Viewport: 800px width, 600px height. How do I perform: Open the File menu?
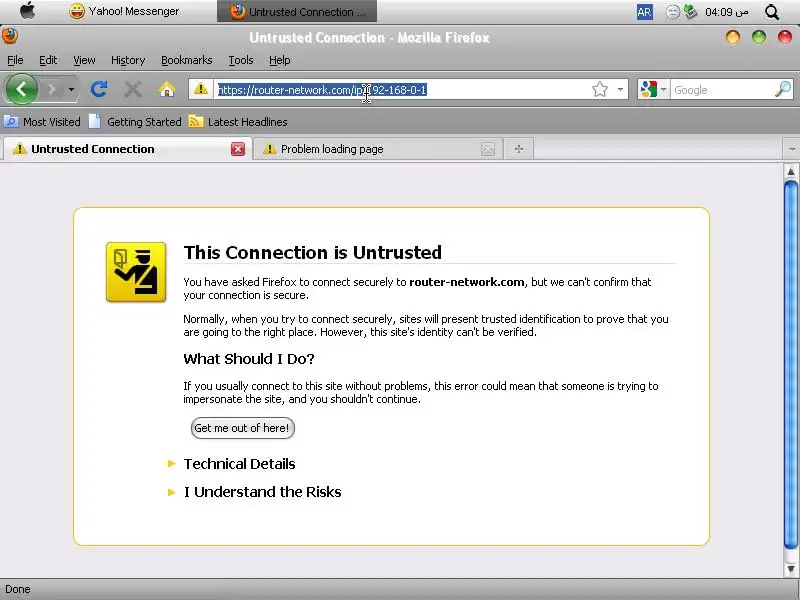coord(15,60)
